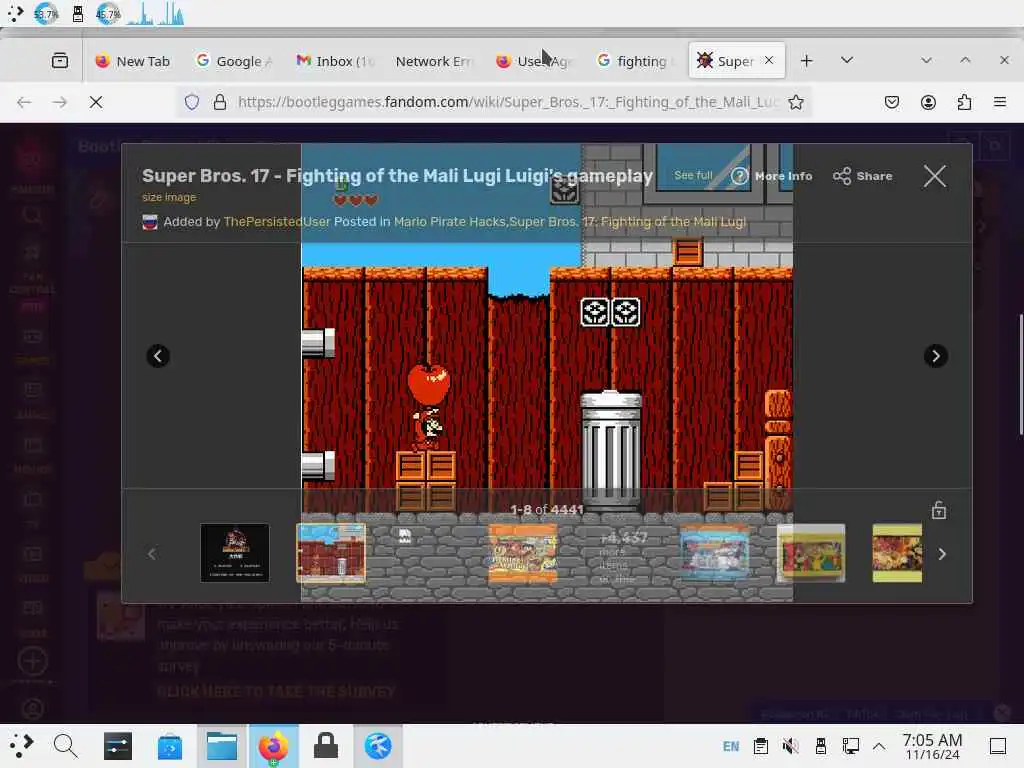Open the top panel memory usage widget
Image resolution: width=1024 pixels, height=768 pixels.
(x=108, y=13)
